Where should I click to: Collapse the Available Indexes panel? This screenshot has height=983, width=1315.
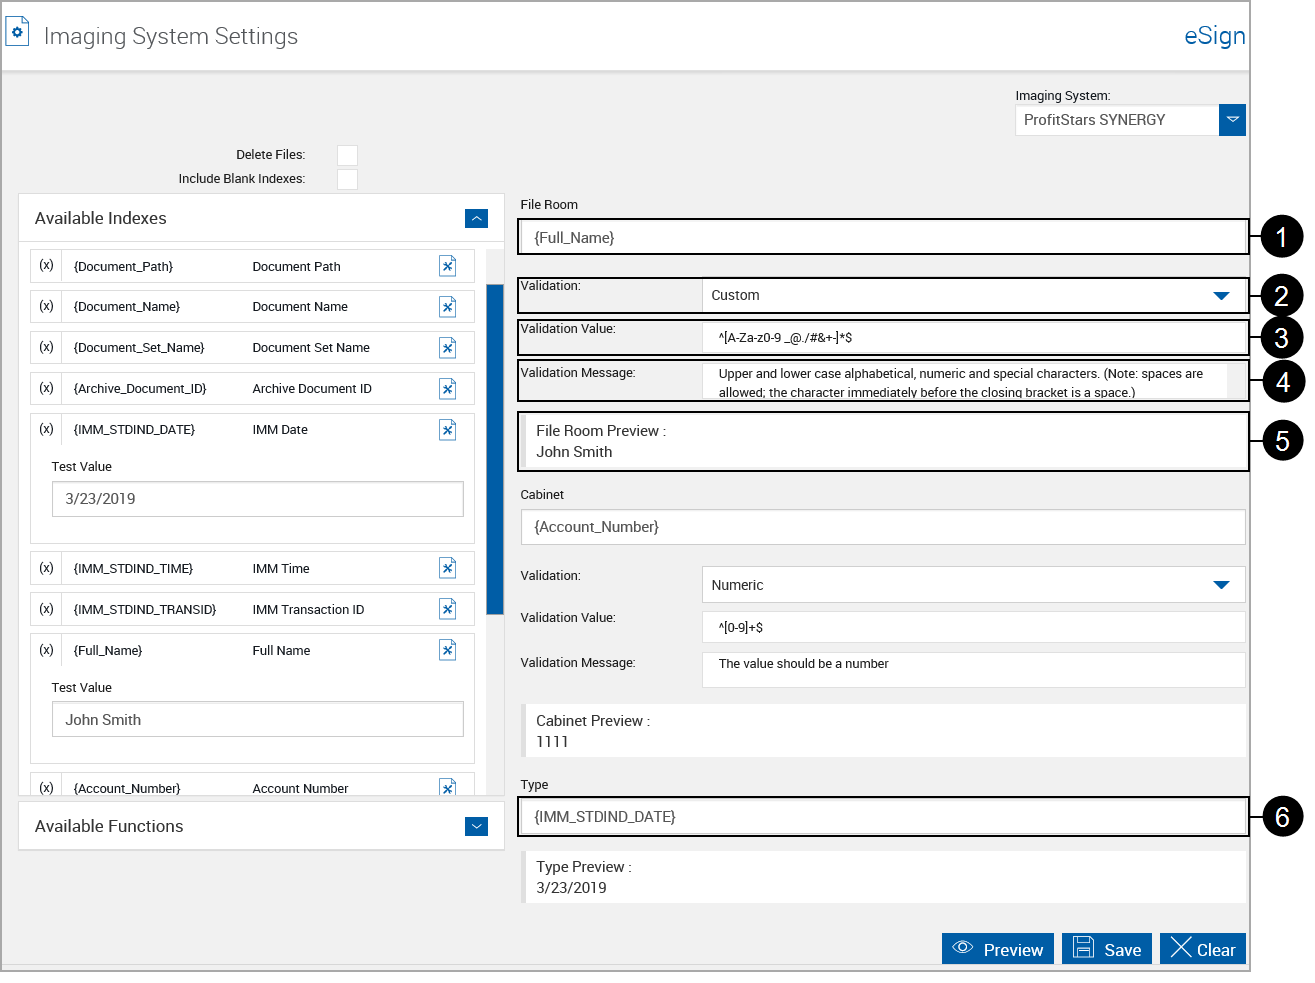(x=476, y=218)
